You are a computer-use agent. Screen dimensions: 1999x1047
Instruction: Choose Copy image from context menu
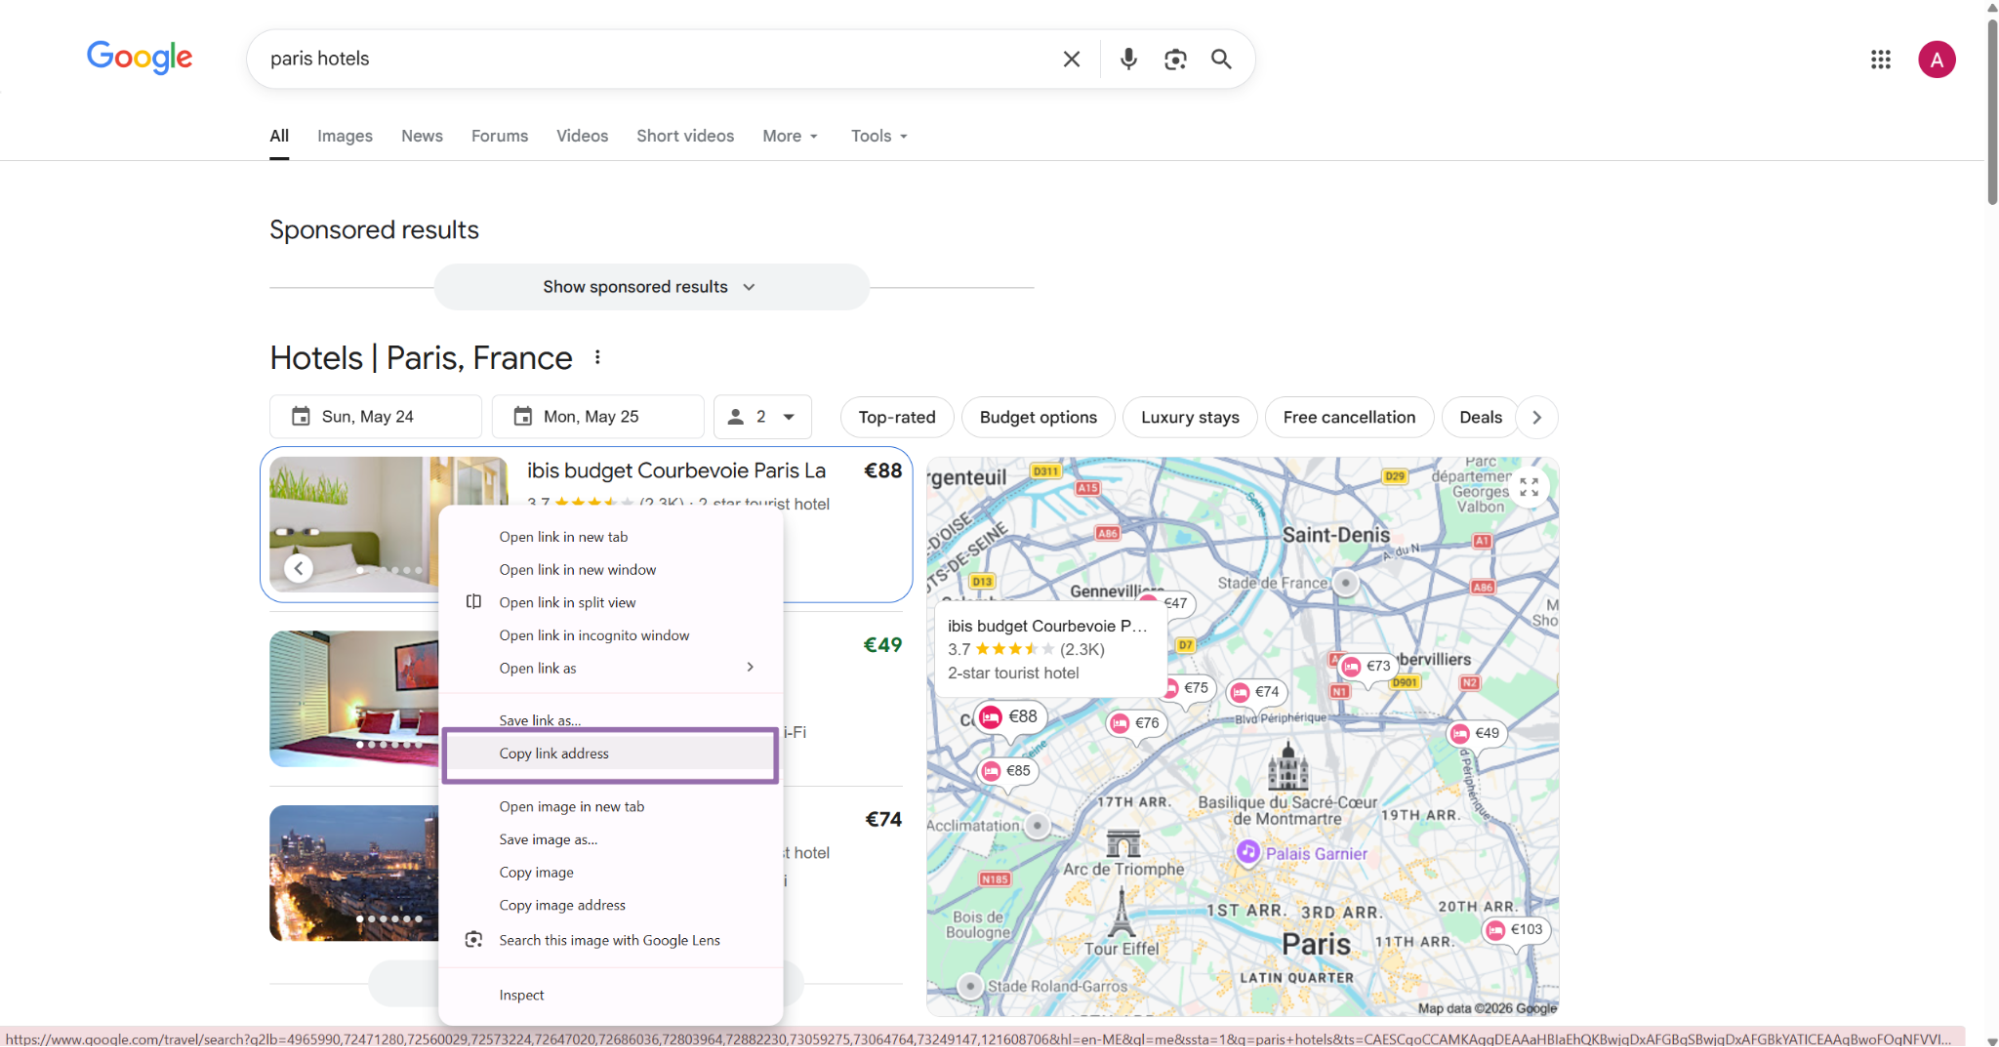click(x=611, y=873)
